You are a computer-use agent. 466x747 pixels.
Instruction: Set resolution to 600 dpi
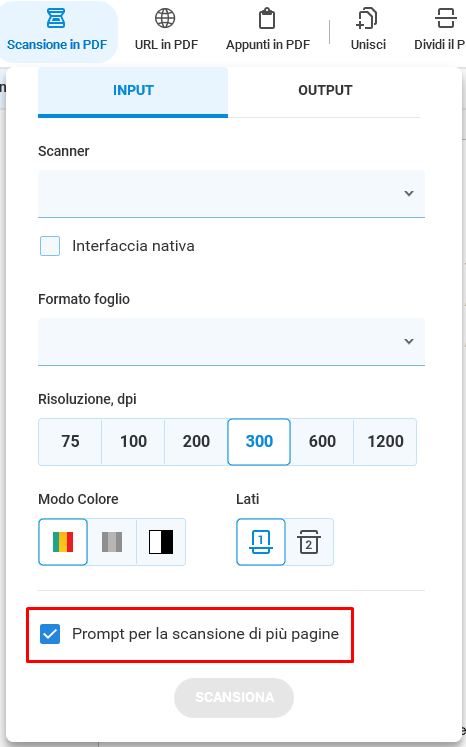click(x=322, y=442)
